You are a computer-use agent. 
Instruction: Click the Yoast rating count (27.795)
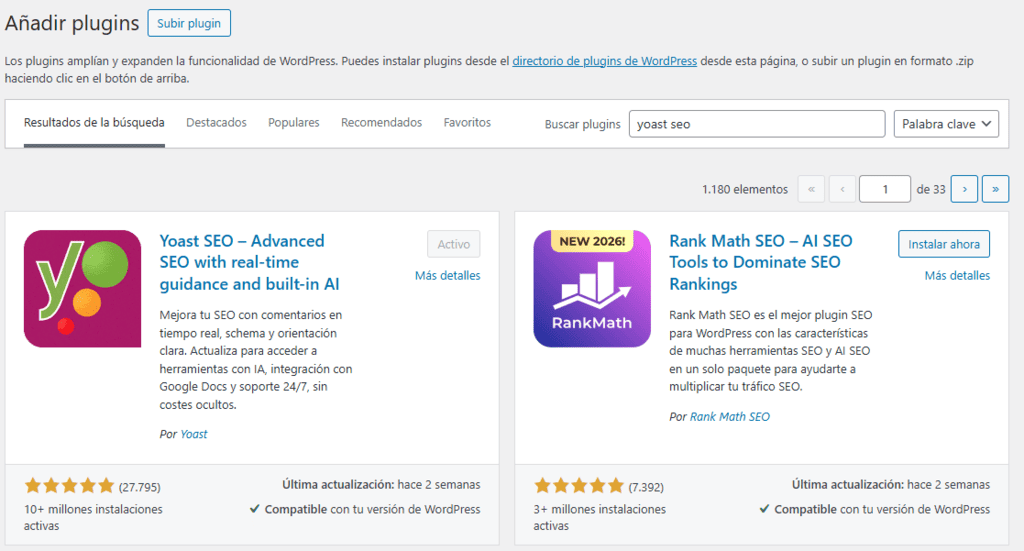pyautogui.click(x=140, y=487)
